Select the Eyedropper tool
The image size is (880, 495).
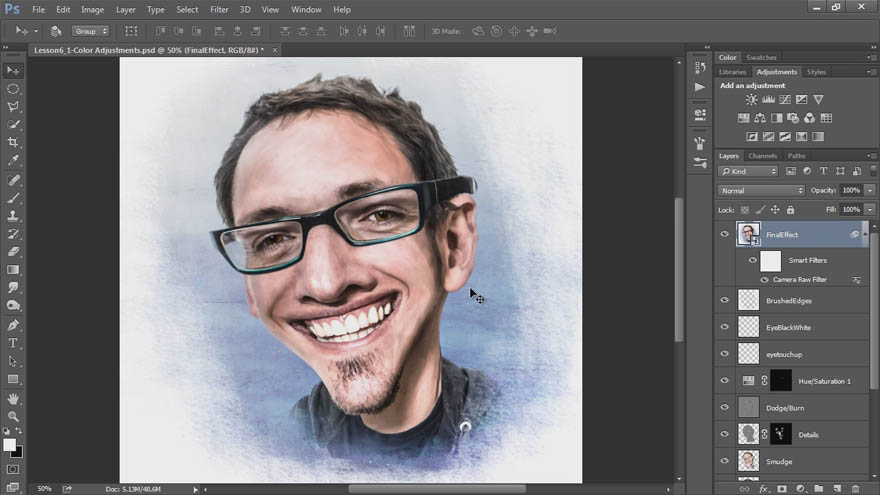pos(13,161)
